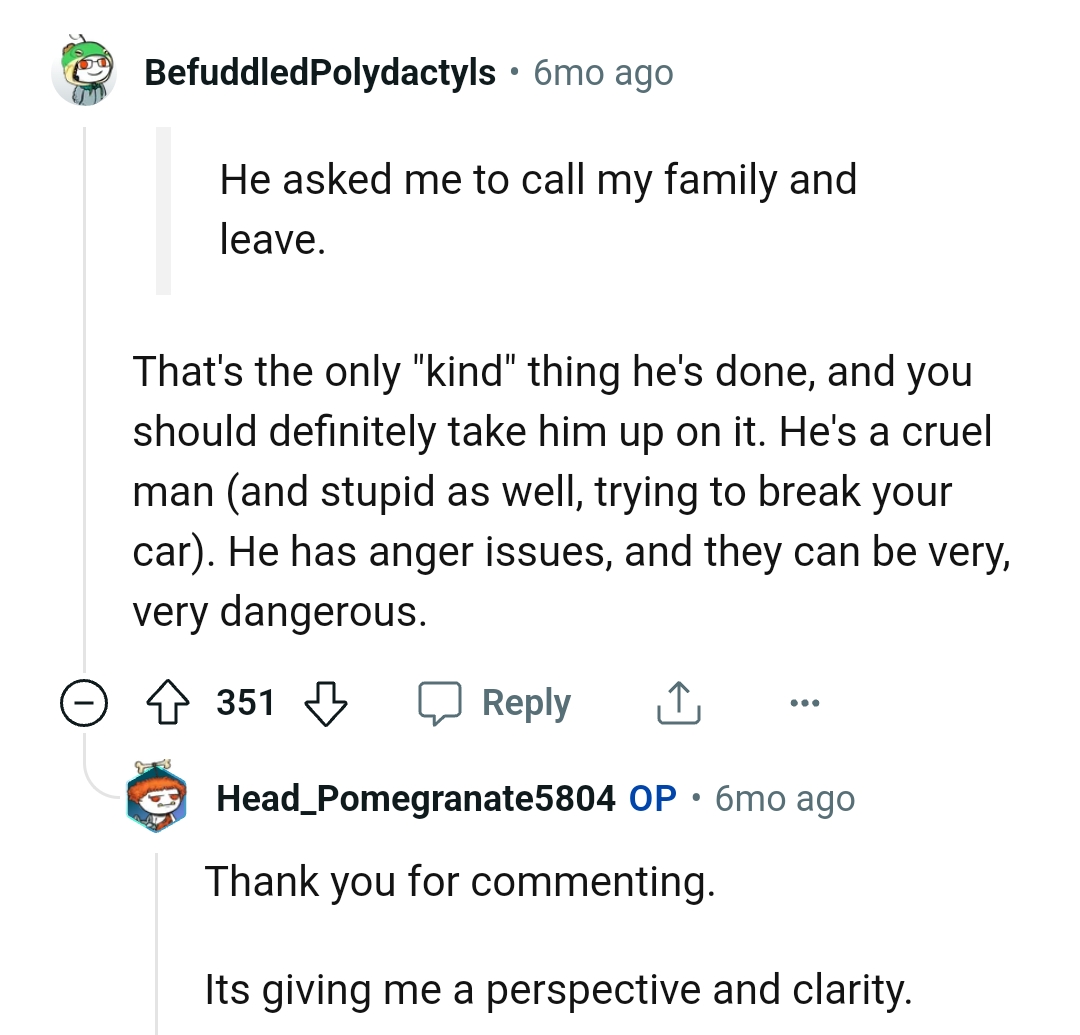The height and width of the screenshot is (1035, 1080).
Task: Open the Reply speech bubble icon
Action: [443, 702]
